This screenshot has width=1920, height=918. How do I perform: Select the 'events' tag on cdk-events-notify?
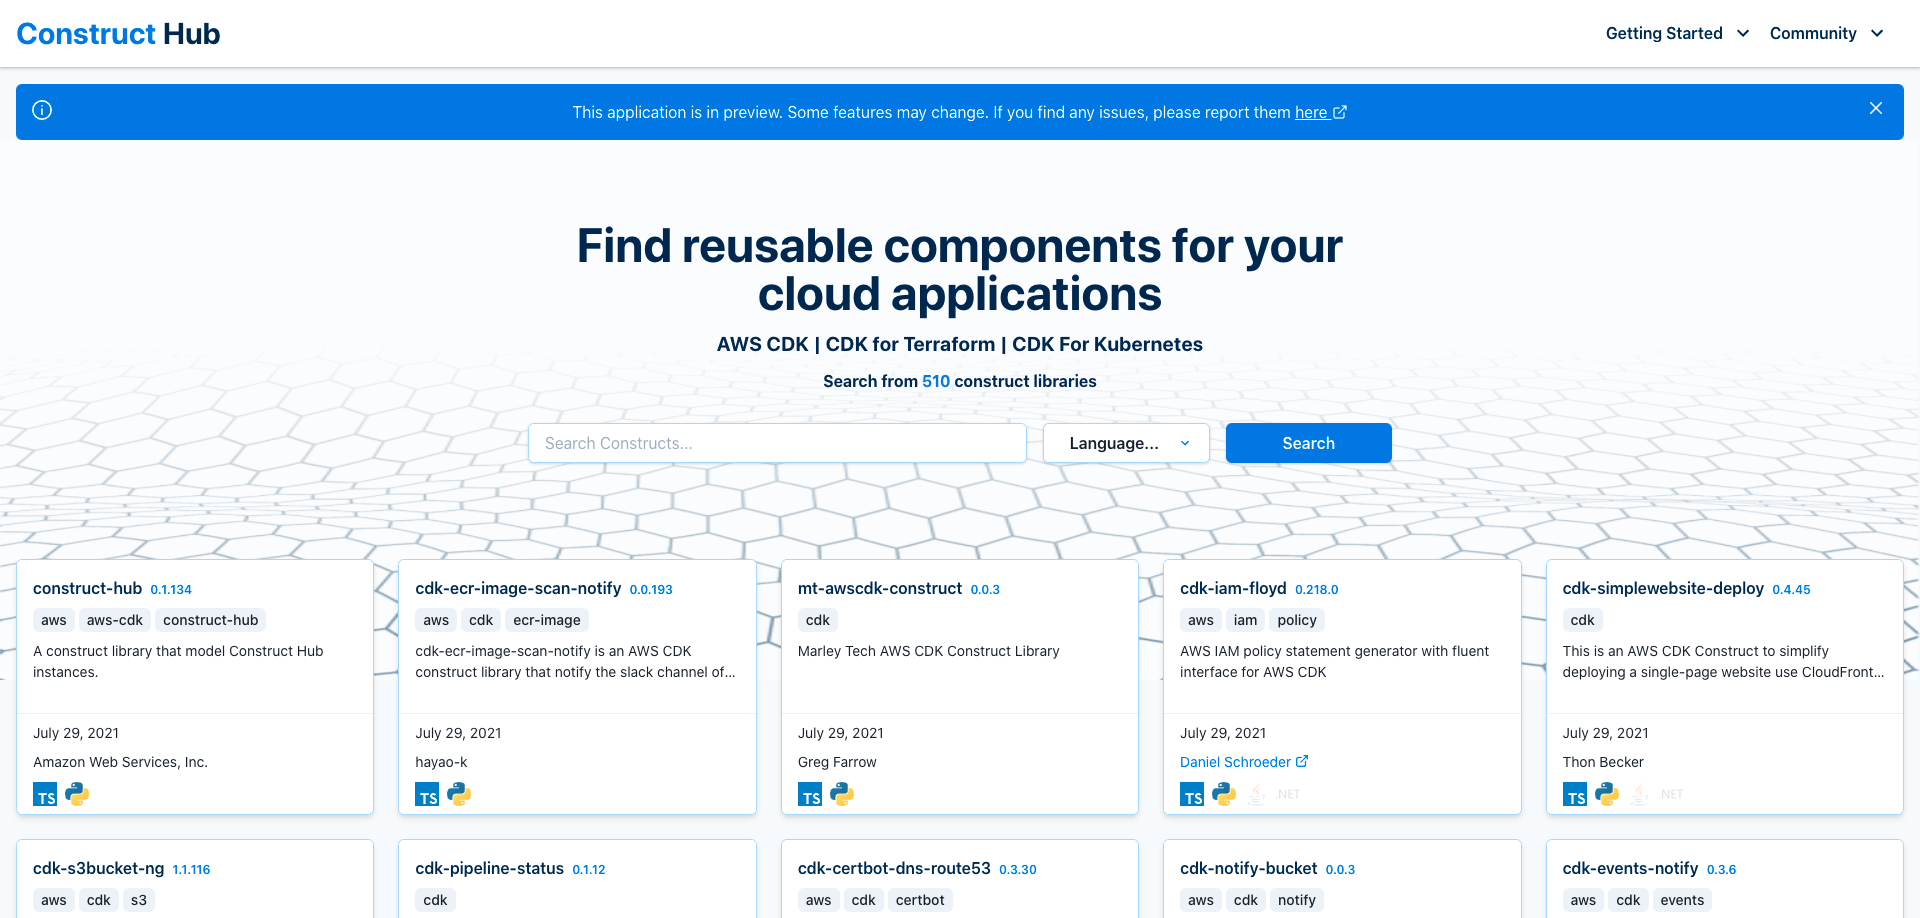click(x=1682, y=900)
